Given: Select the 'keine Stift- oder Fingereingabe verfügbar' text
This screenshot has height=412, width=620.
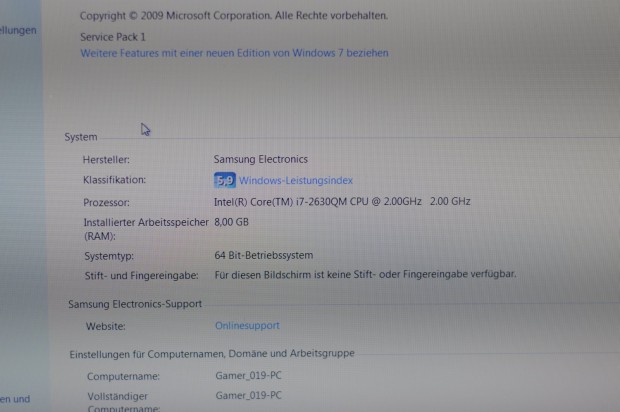Looking at the screenshot, I should point(420,274).
